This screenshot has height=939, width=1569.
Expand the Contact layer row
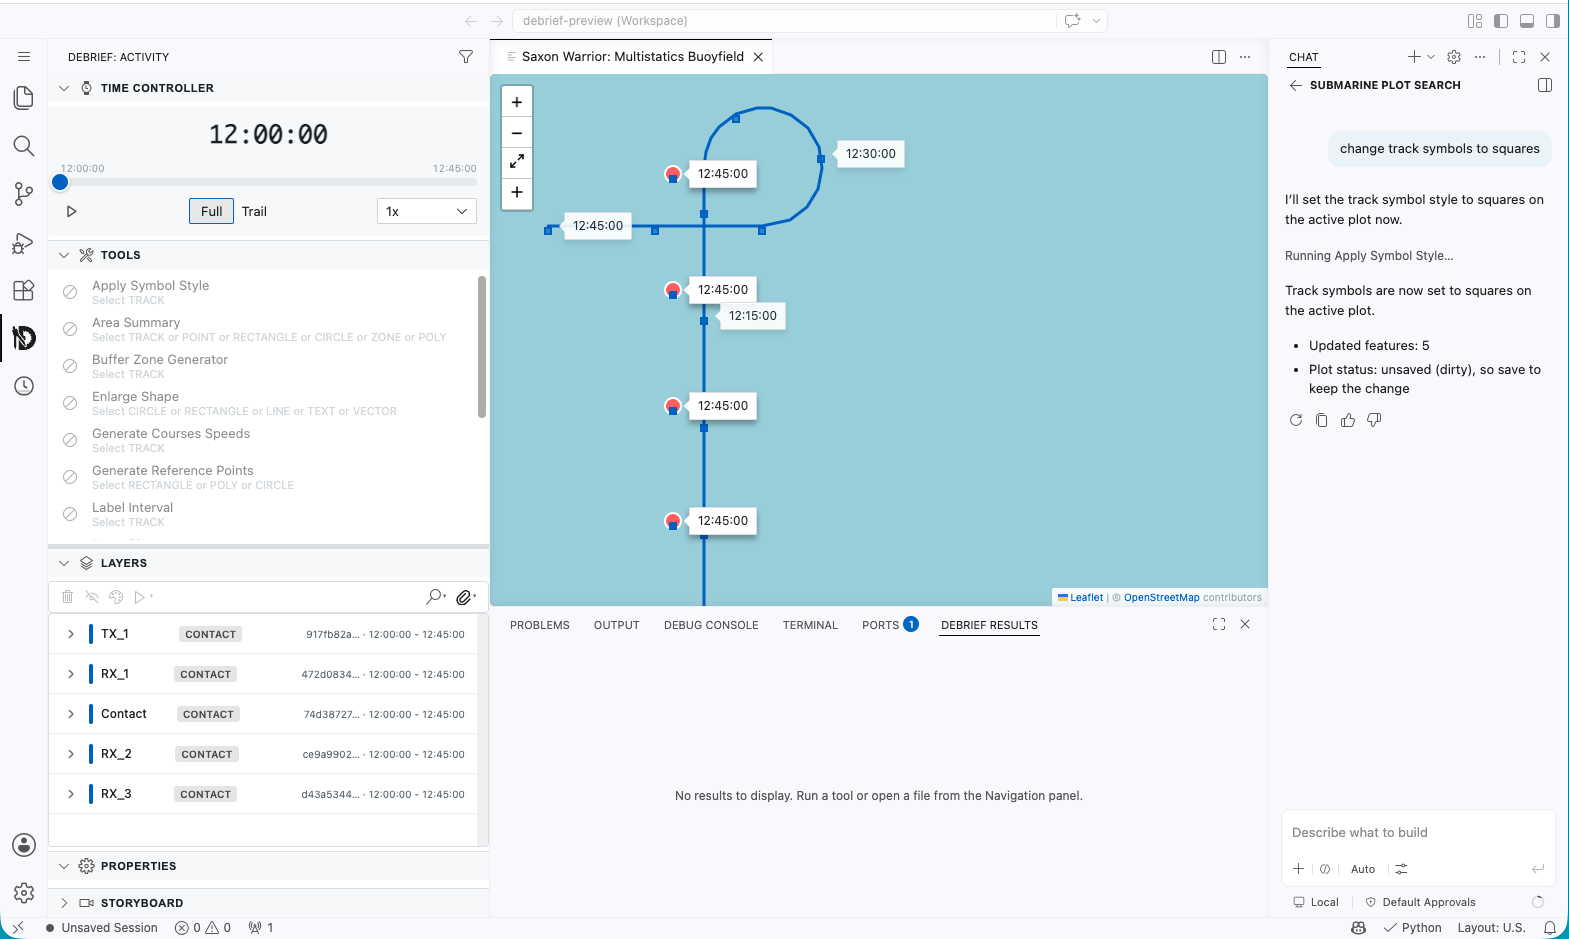[71, 714]
